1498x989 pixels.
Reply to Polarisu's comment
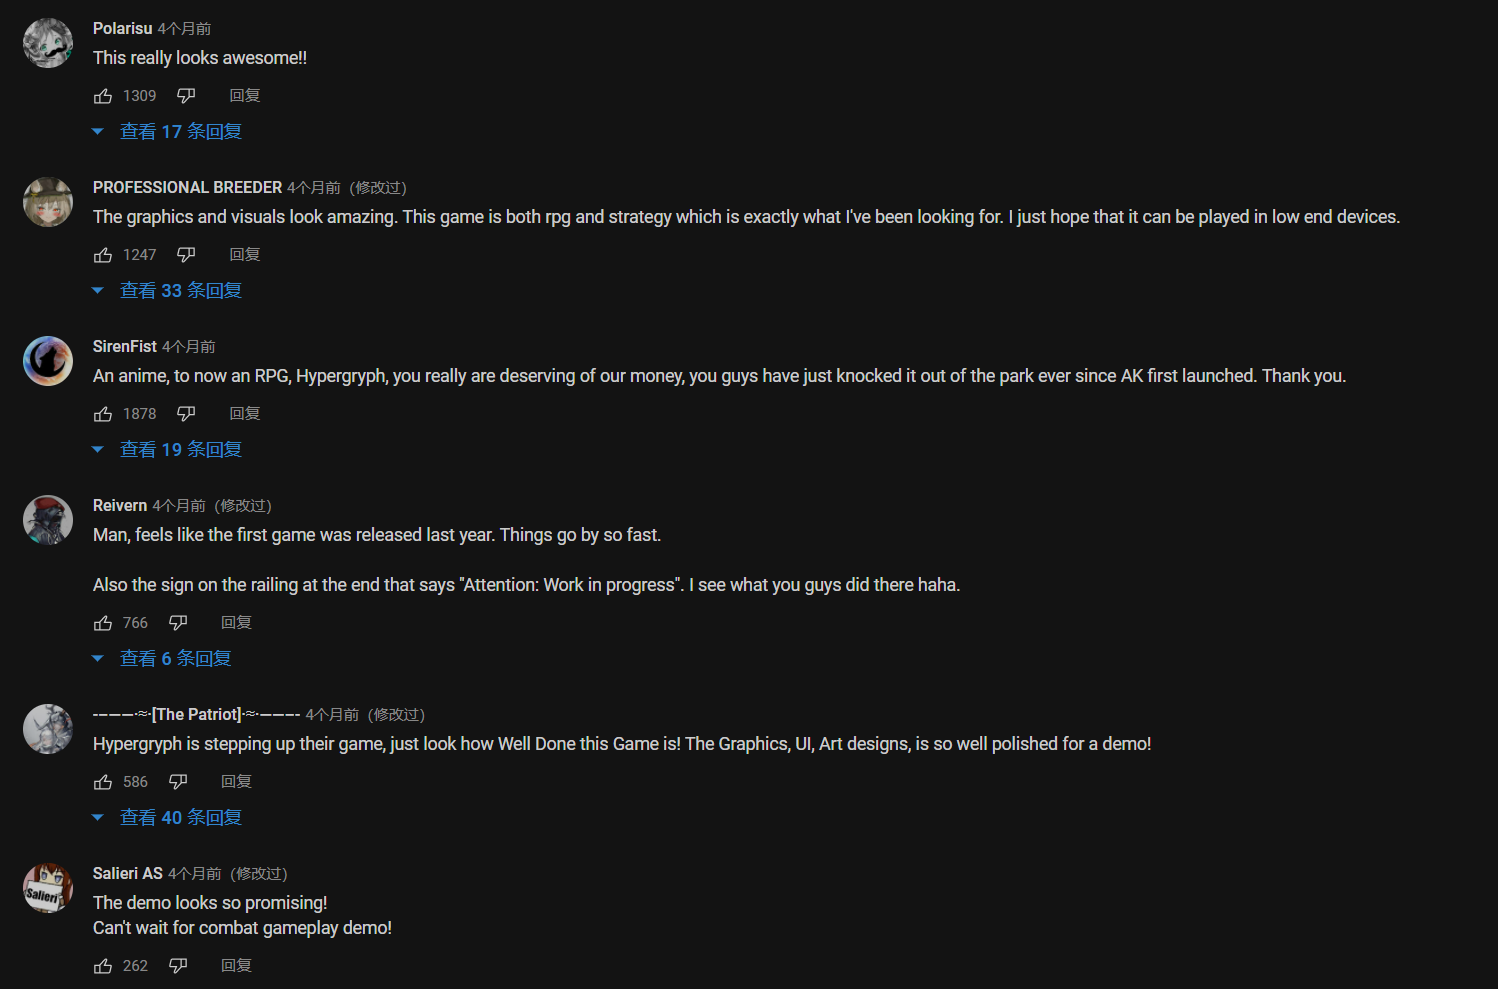(x=245, y=96)
